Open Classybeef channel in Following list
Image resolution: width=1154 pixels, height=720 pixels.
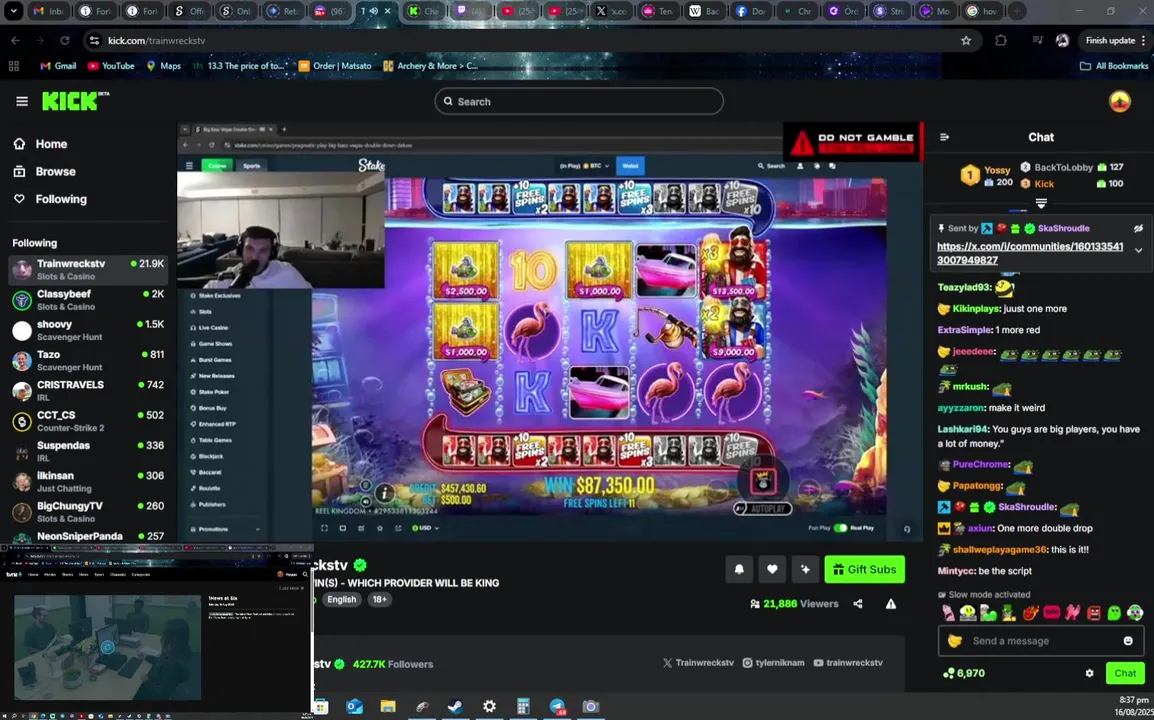pos(88,300)
